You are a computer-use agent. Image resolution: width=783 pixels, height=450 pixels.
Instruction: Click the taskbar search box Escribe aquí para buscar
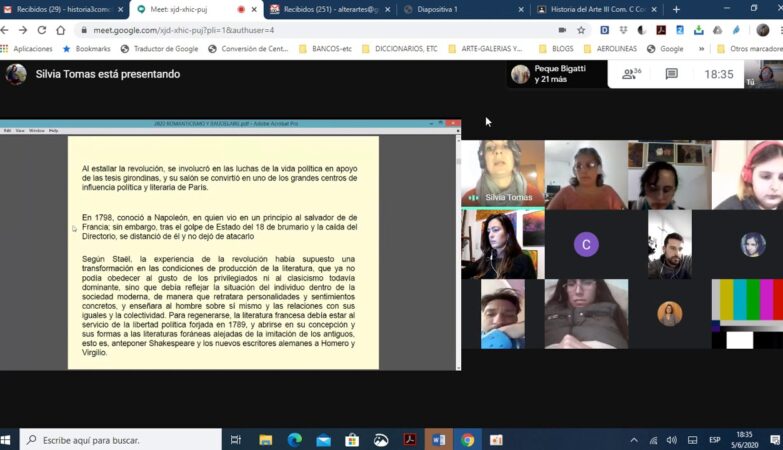tap(120, 440)
